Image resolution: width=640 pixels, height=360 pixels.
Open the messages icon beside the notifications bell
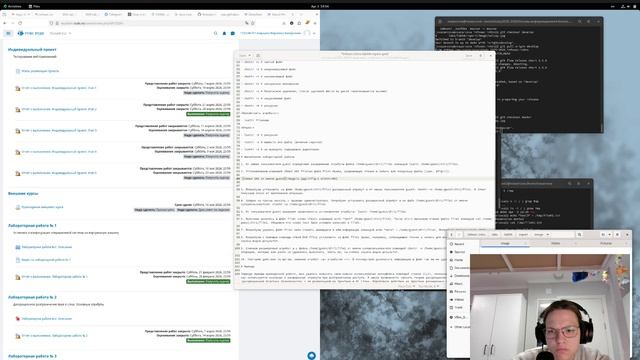pos(233,33)
